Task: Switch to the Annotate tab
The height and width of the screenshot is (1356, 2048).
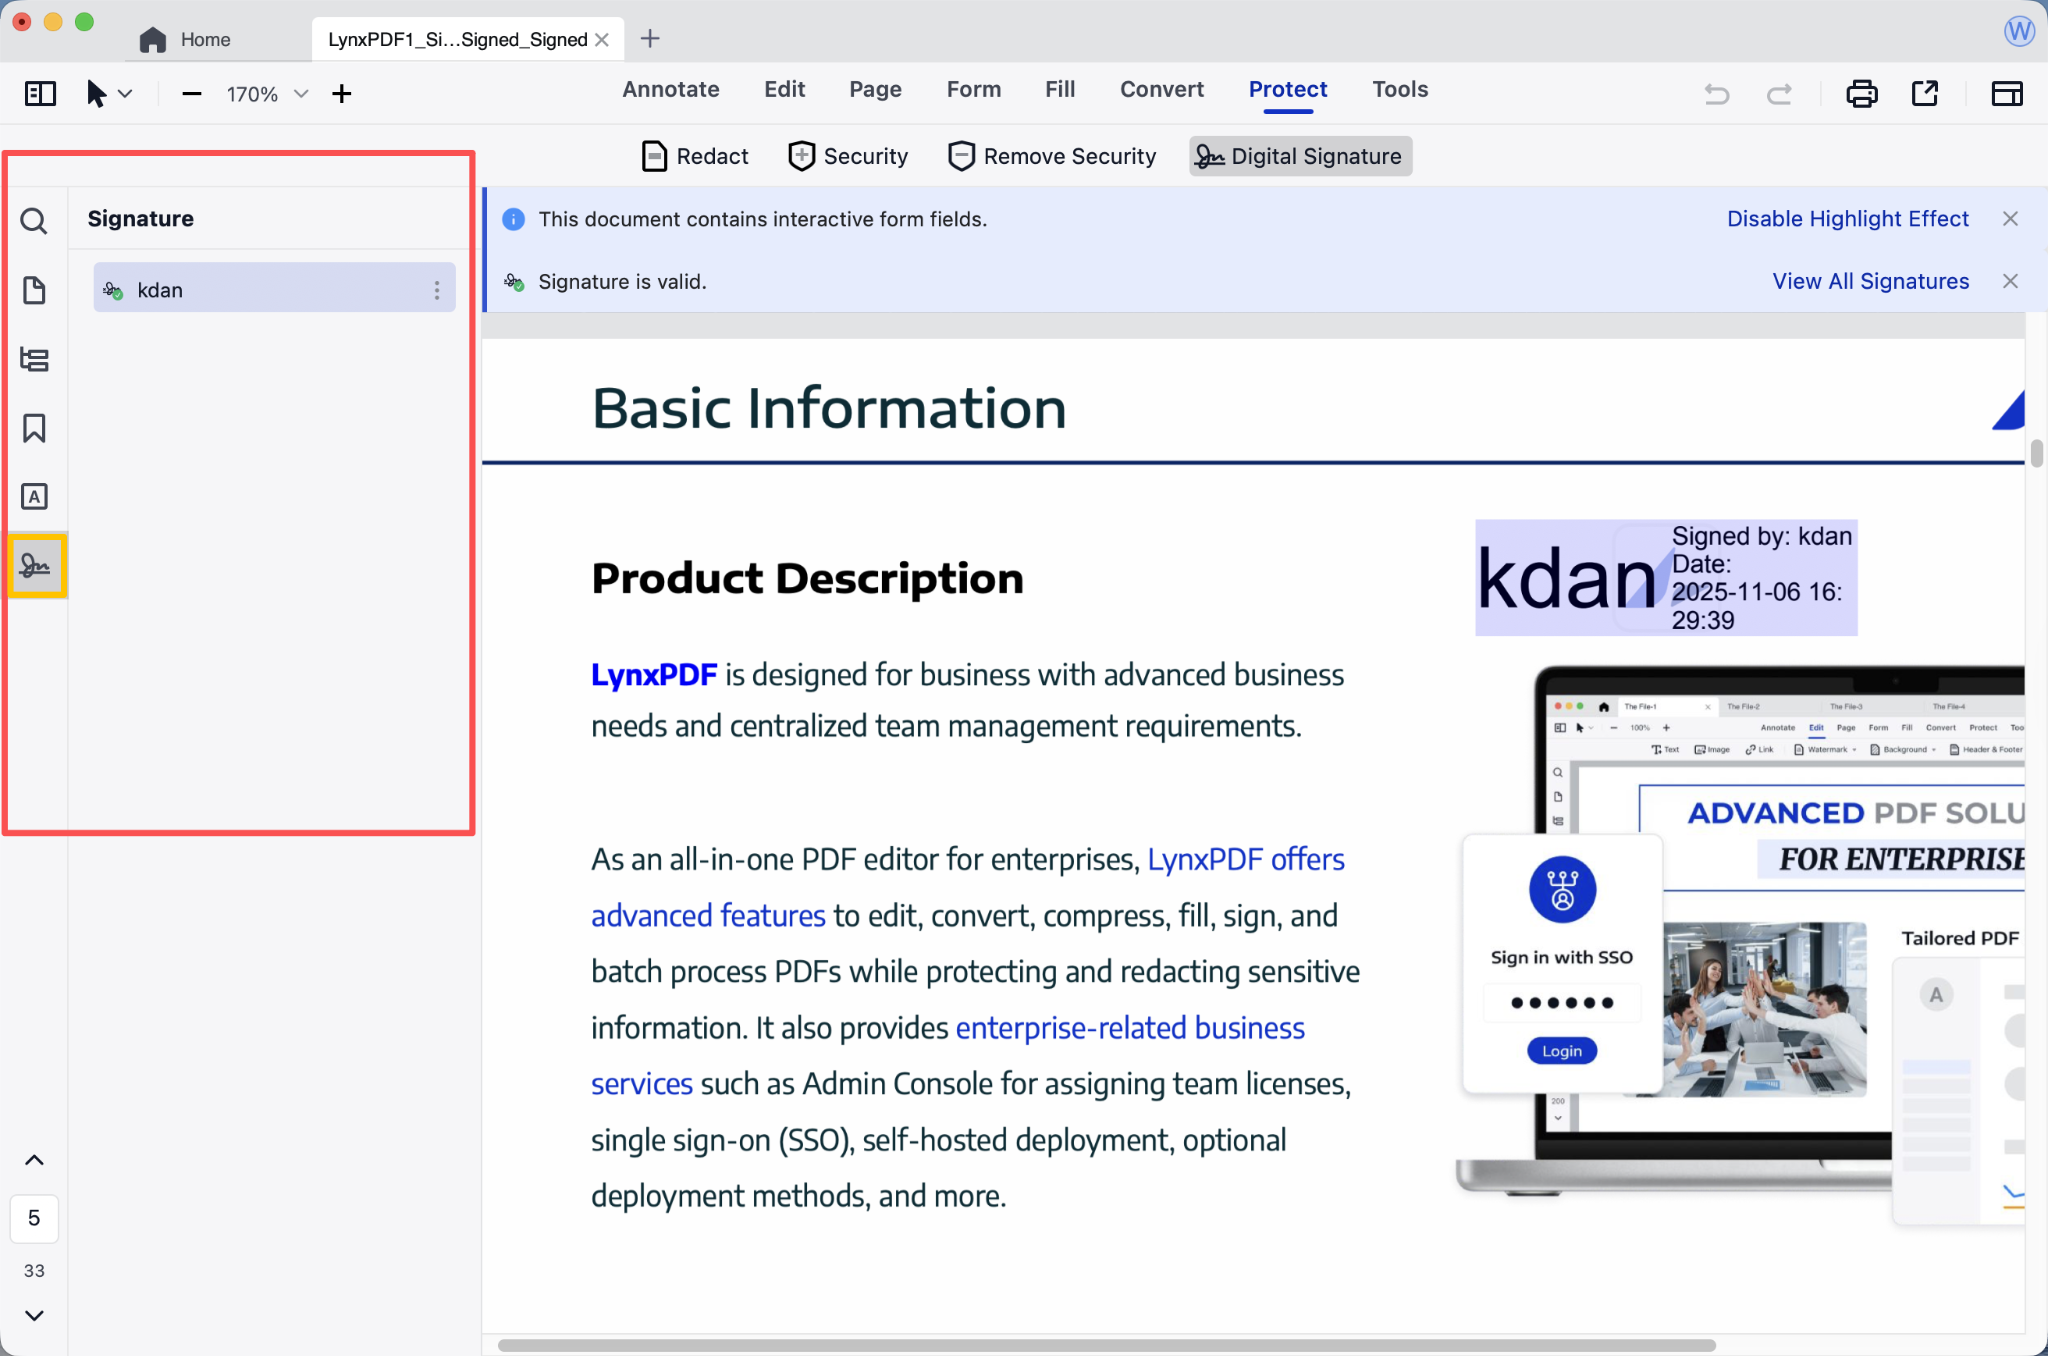Action: pyautogui.click(x=670, y=89)
